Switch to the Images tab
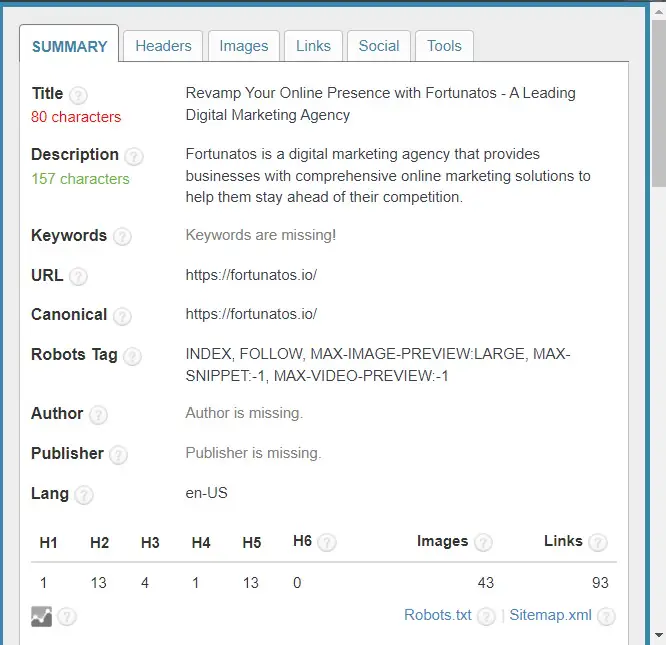The width and height of the screenshot is (666, 645). (x=244, y=46)
